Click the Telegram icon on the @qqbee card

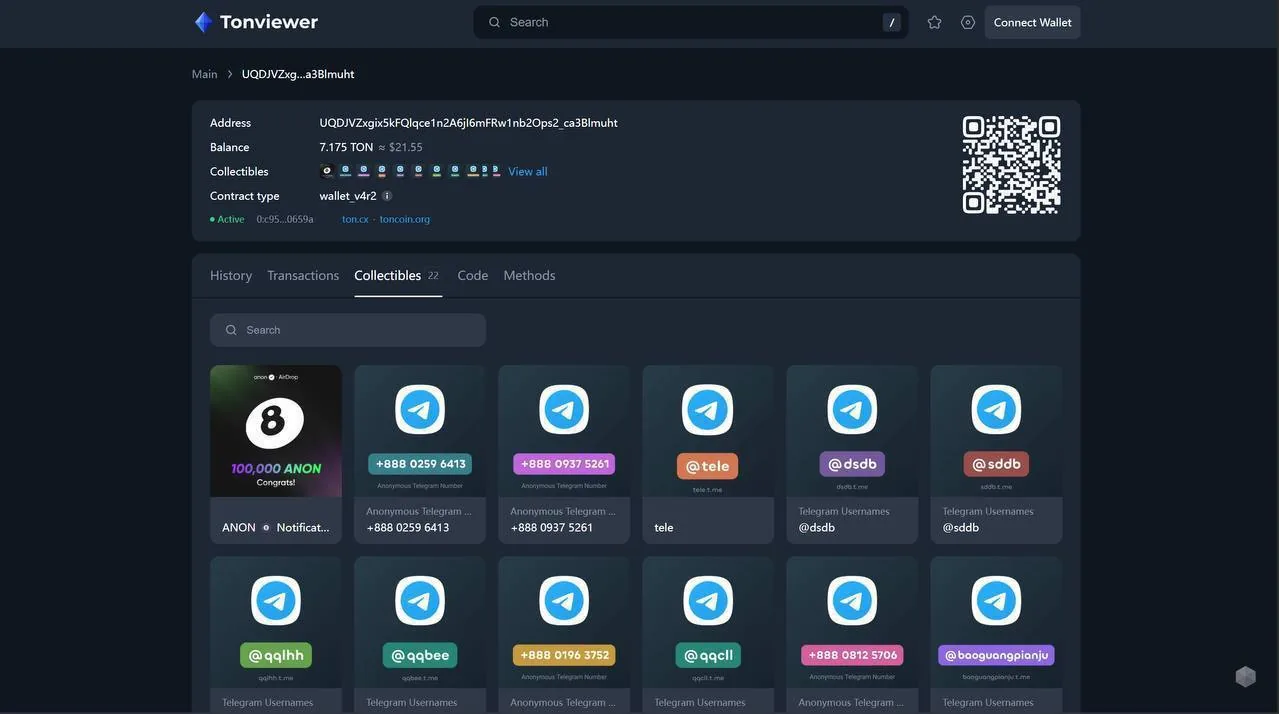(x=420, y=601)
